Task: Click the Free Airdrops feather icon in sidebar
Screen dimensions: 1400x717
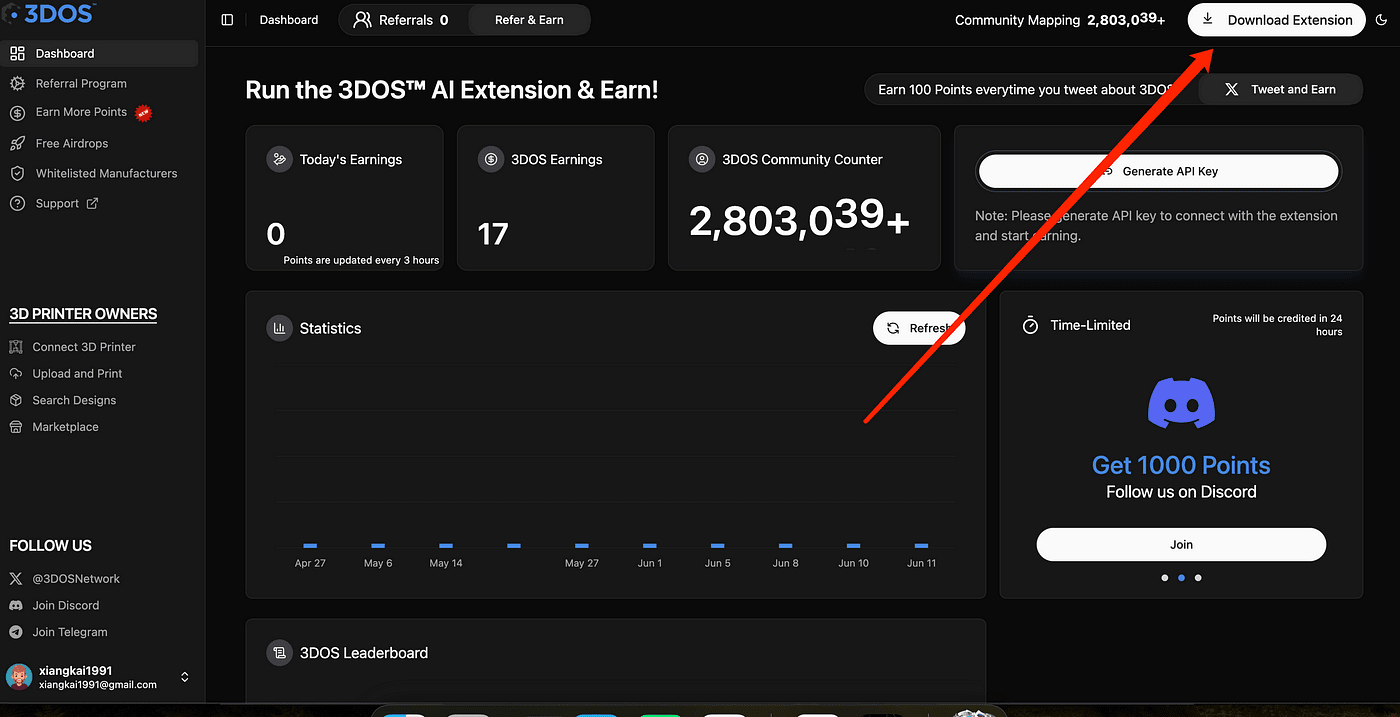Action: (19, 143)
